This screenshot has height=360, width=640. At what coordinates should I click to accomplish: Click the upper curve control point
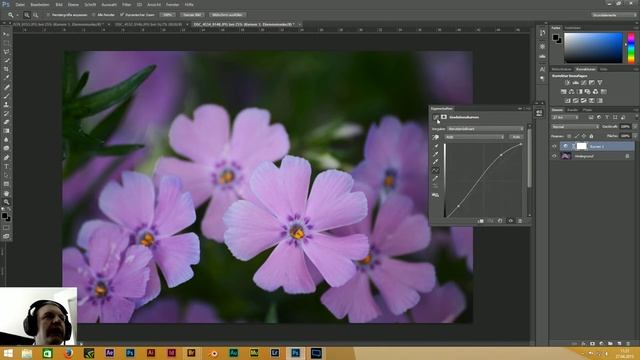coord(501,155)
